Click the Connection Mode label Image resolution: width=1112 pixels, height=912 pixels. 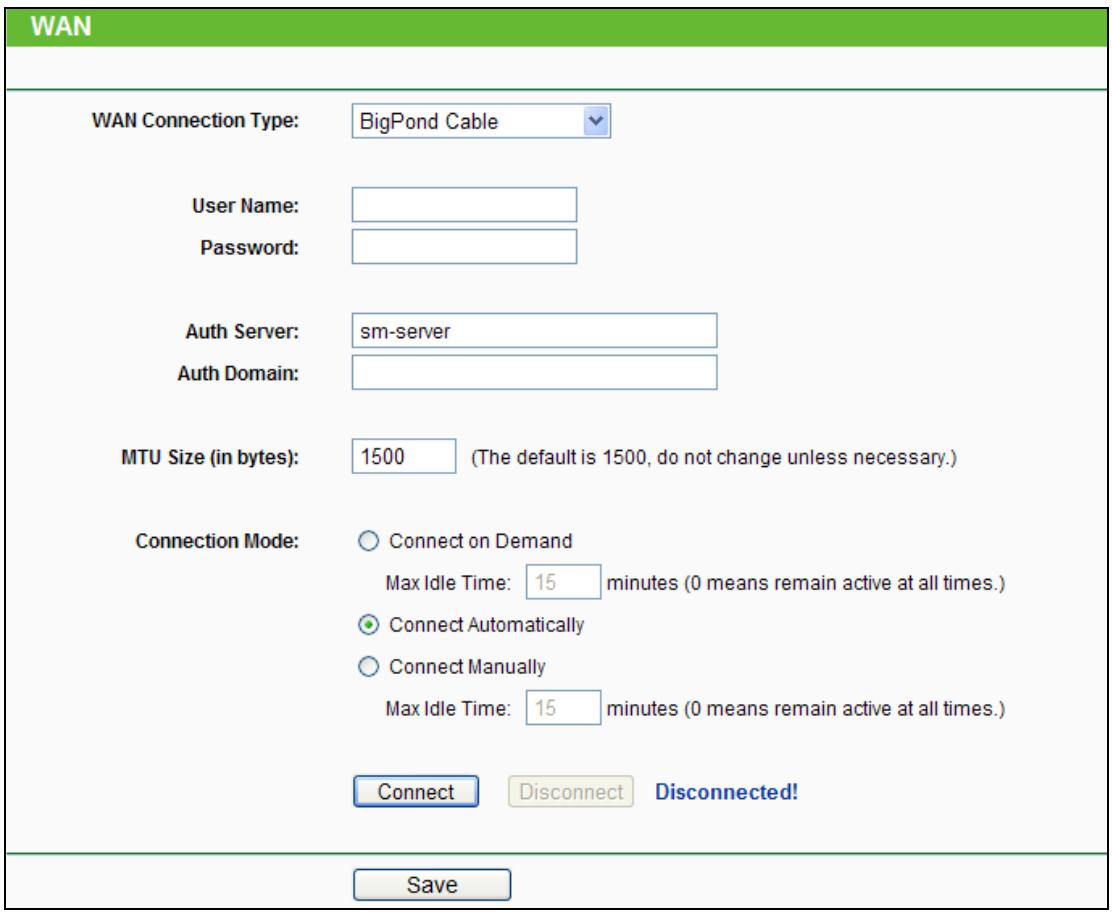point(217,541)
